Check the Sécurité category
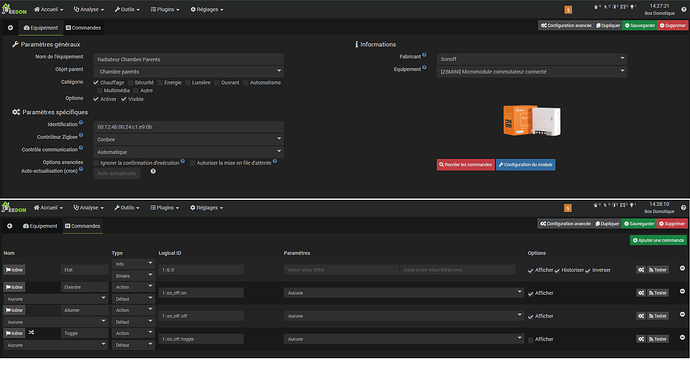The height and width of the screenshot is (368, 690). click(131, 83)
